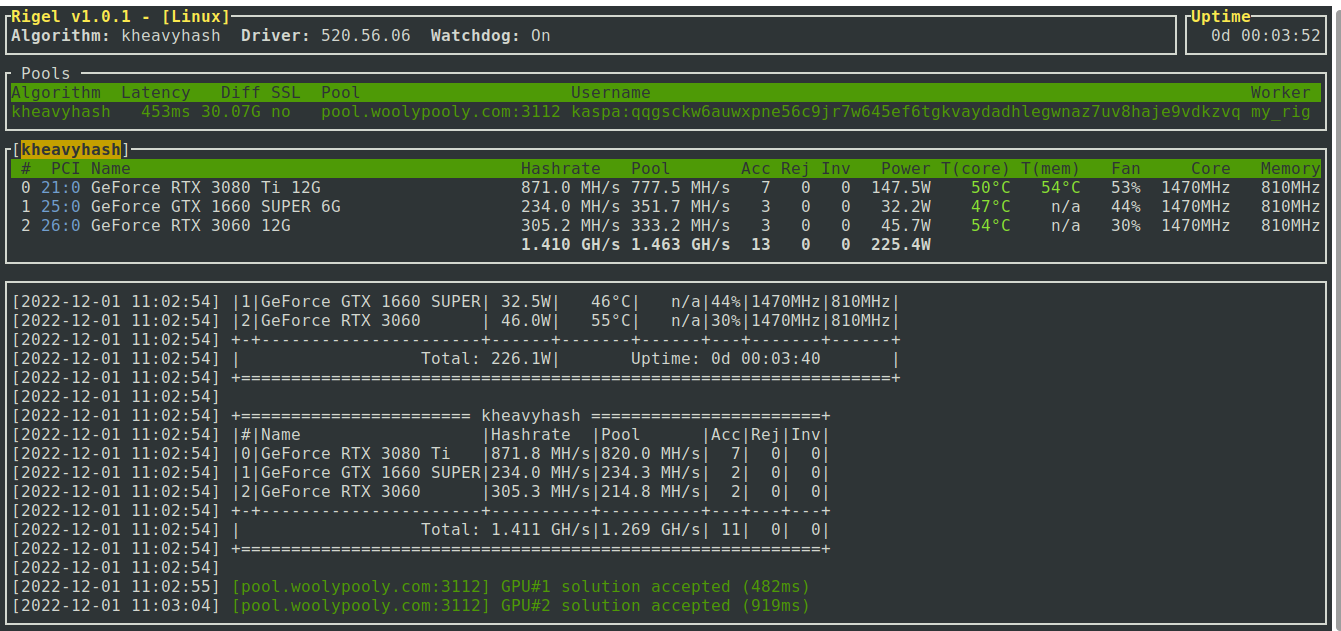This screenshot has width=1341, height=631.
Task: Click the log Total: 1.411 GH/s value
Action: click(x=506, y=529)
